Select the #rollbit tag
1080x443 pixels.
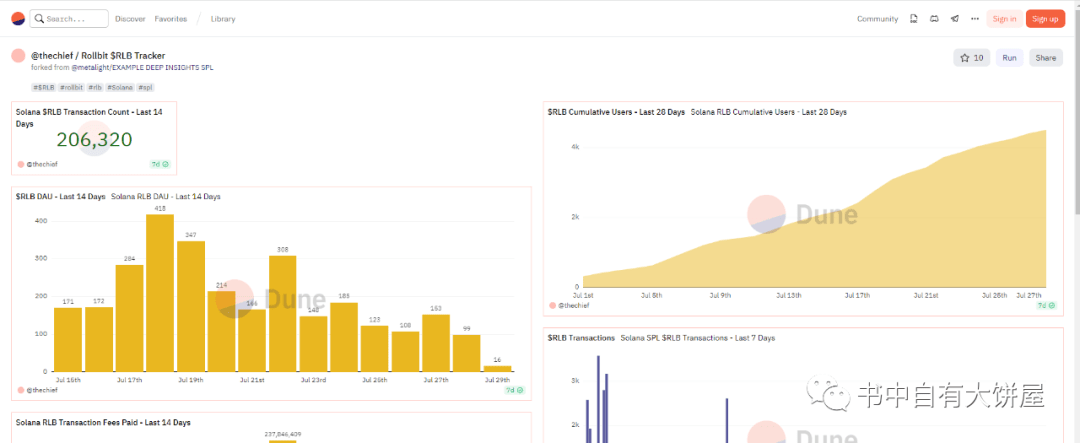[x=71, y=87]
